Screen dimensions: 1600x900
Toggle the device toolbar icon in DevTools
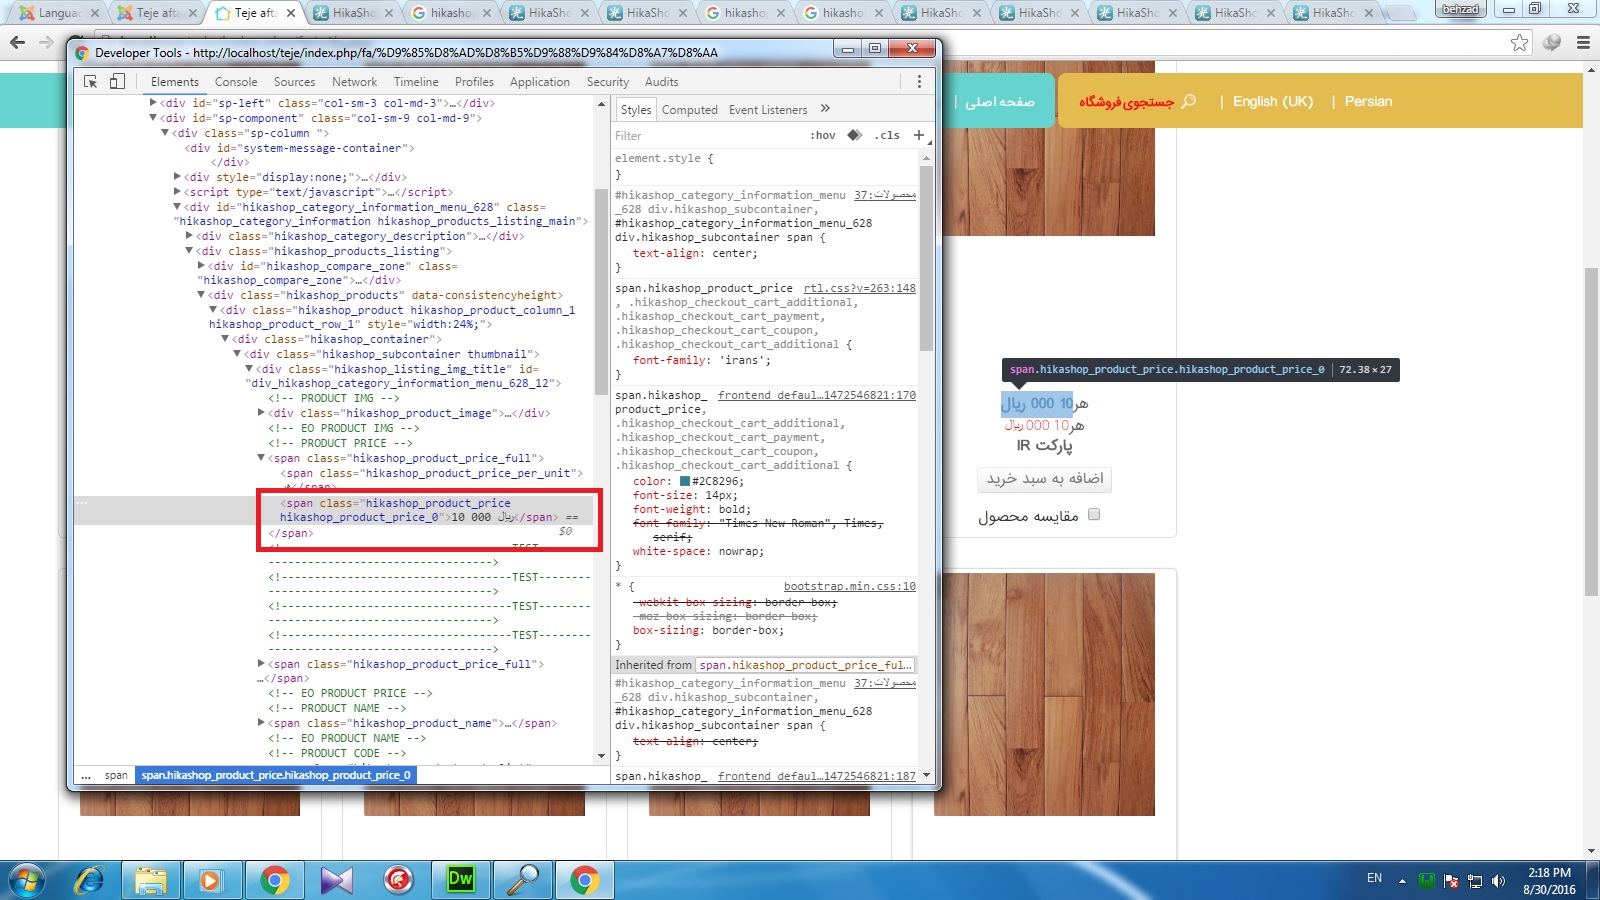[x=117, y=82]
